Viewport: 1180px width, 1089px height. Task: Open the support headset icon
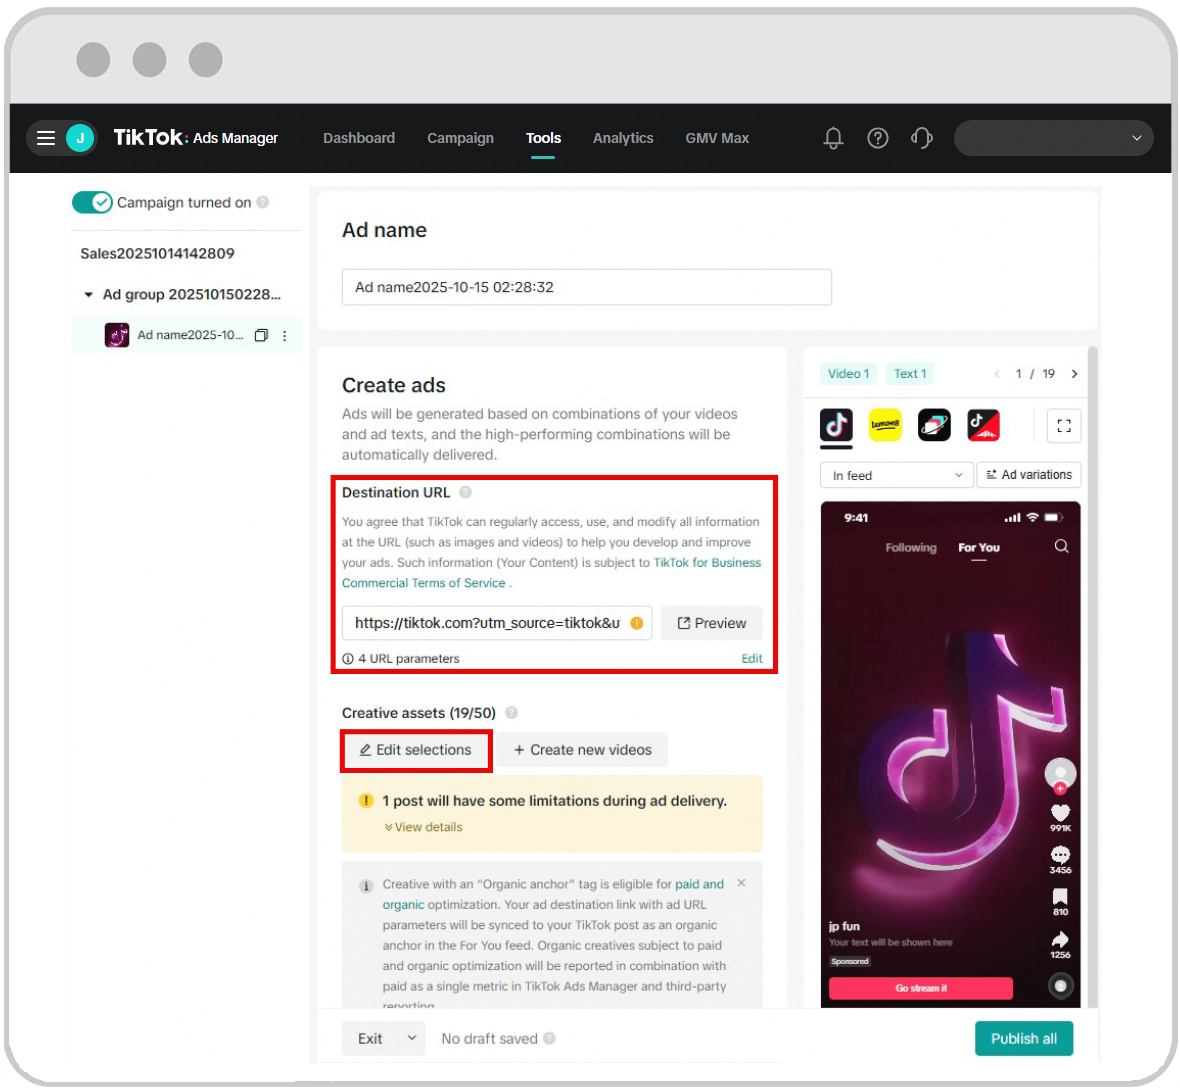pos(922,138)
